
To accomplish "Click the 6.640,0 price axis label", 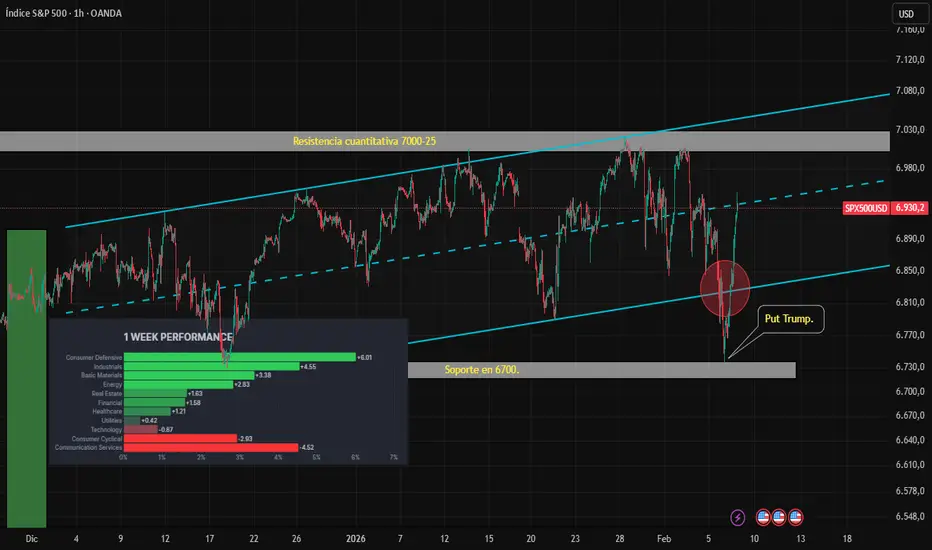I will tap(910, 441).
